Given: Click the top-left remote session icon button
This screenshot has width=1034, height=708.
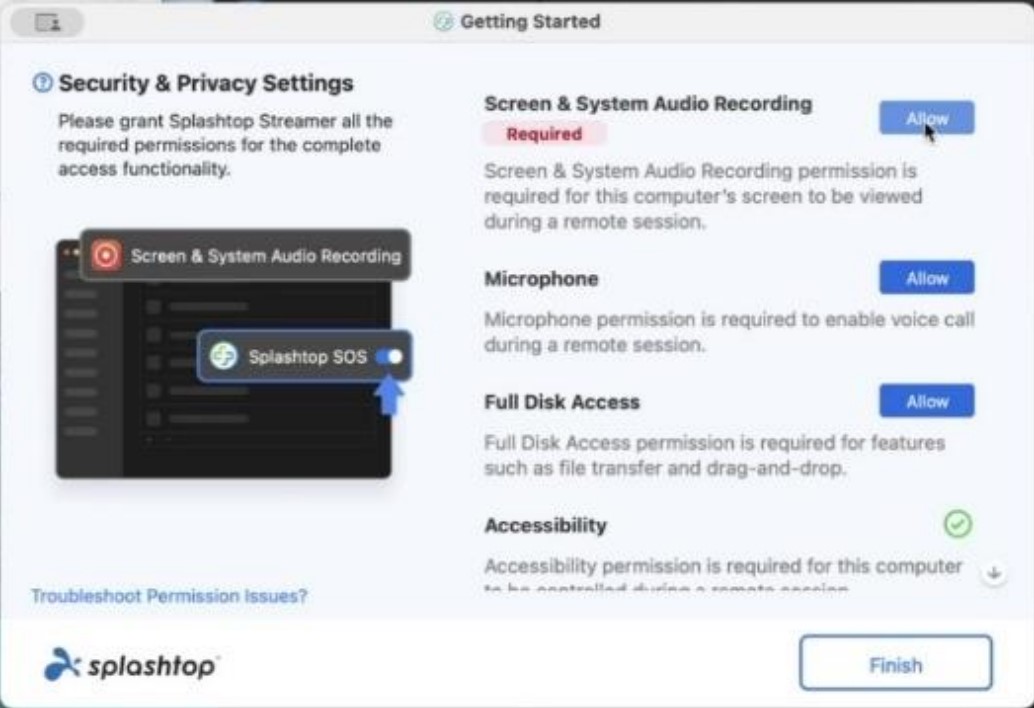Looking at the screenshot, I should (x=47, y=22).
